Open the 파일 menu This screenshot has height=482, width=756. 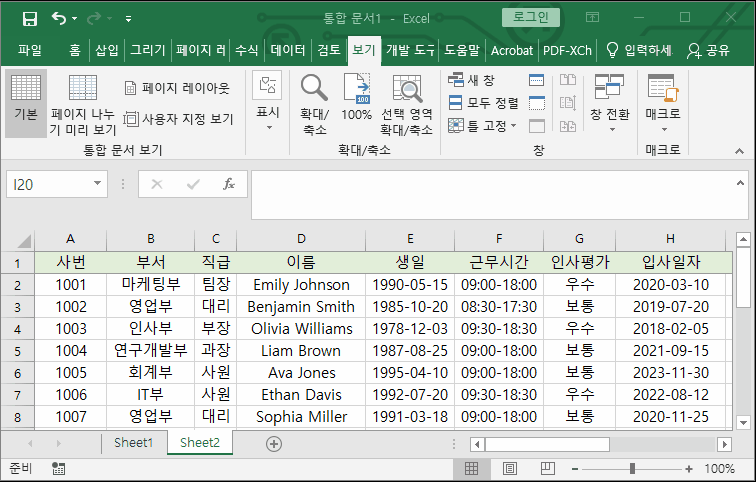pos(30,50)
